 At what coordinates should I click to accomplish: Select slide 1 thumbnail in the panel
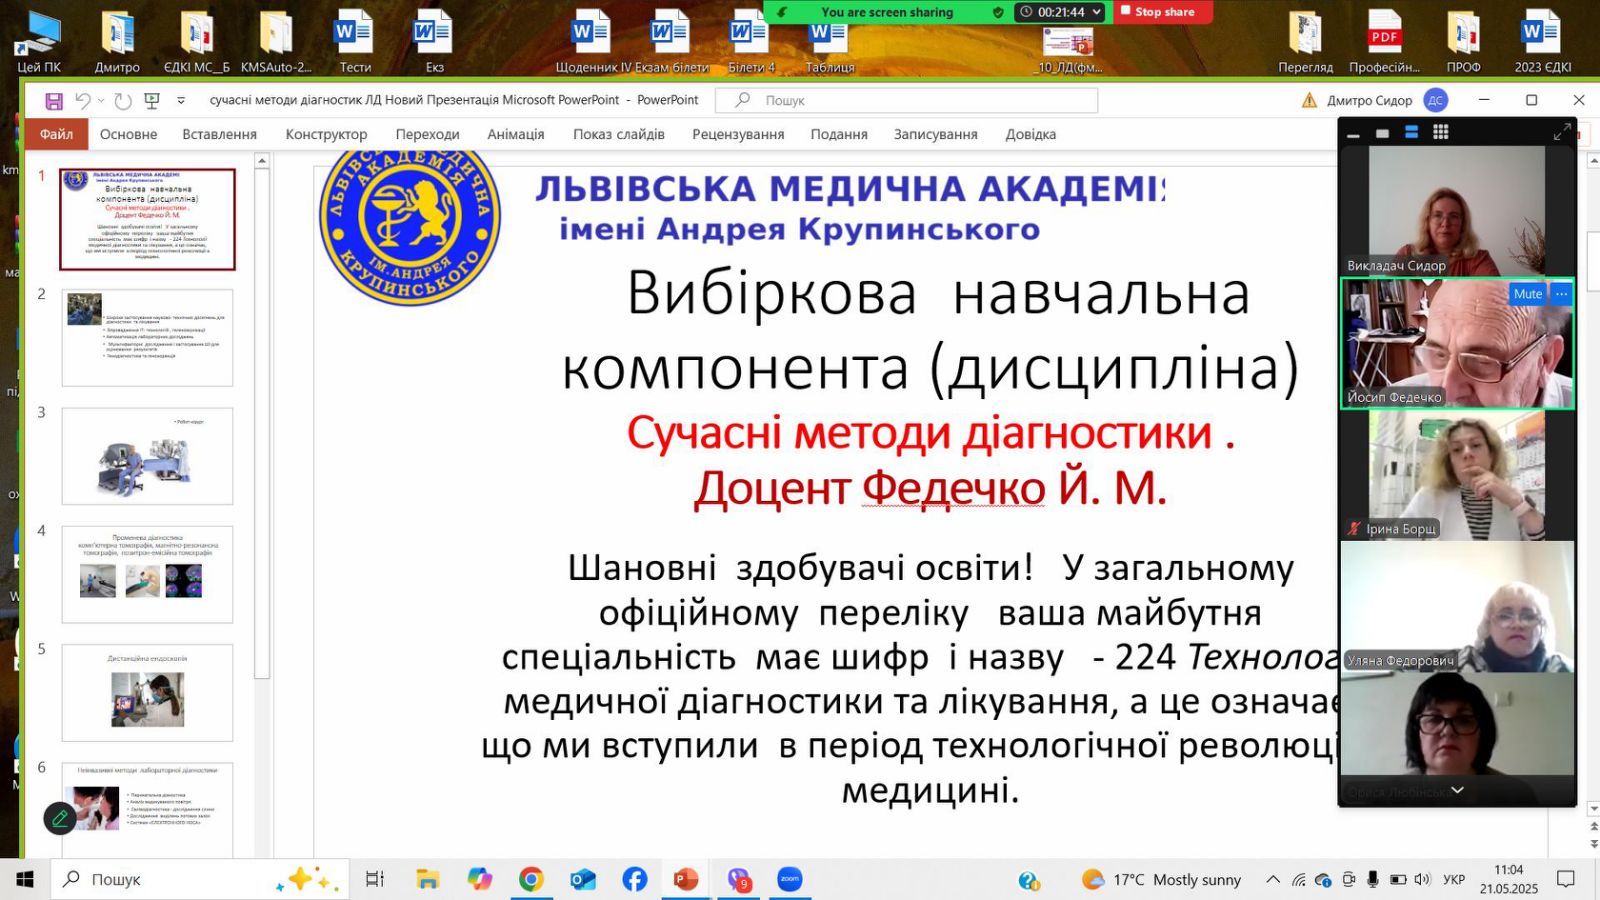click(x=147, y=219)
